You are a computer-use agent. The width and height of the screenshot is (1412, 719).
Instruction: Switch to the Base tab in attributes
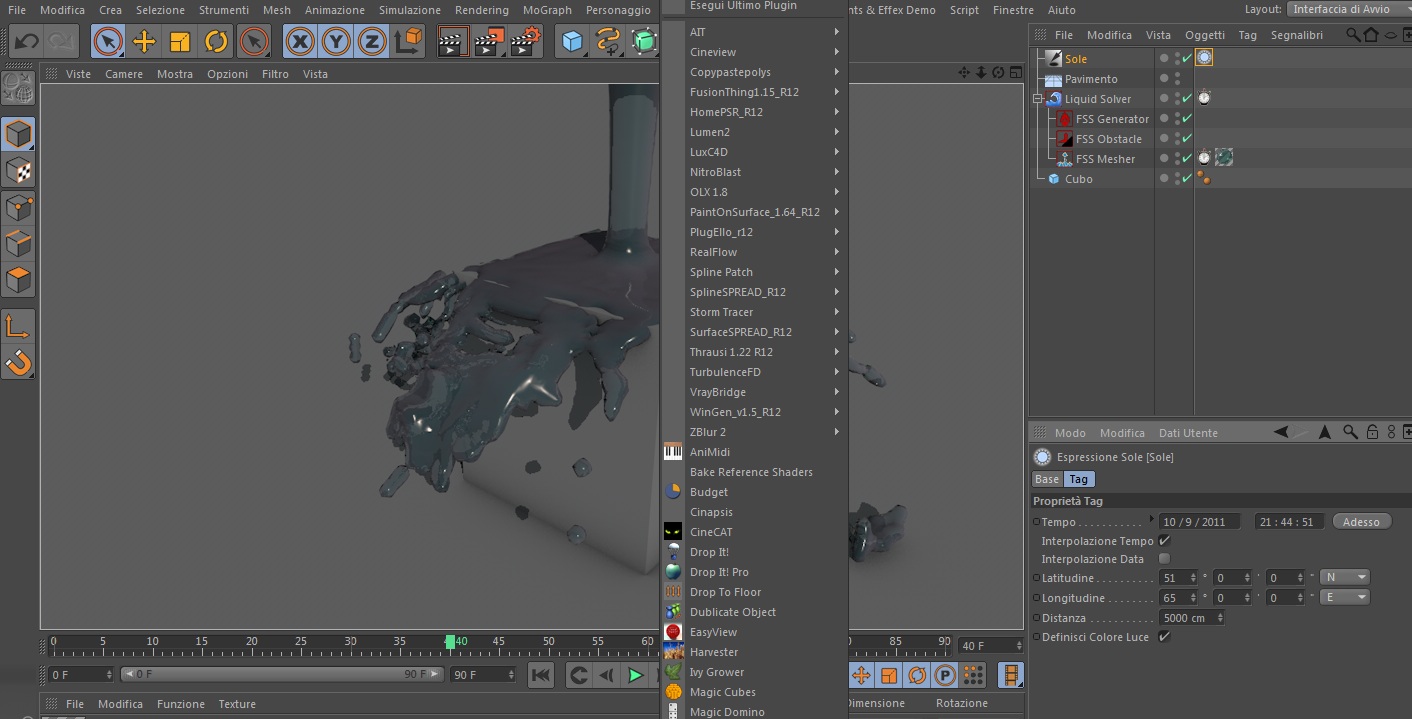(1047, 479)
